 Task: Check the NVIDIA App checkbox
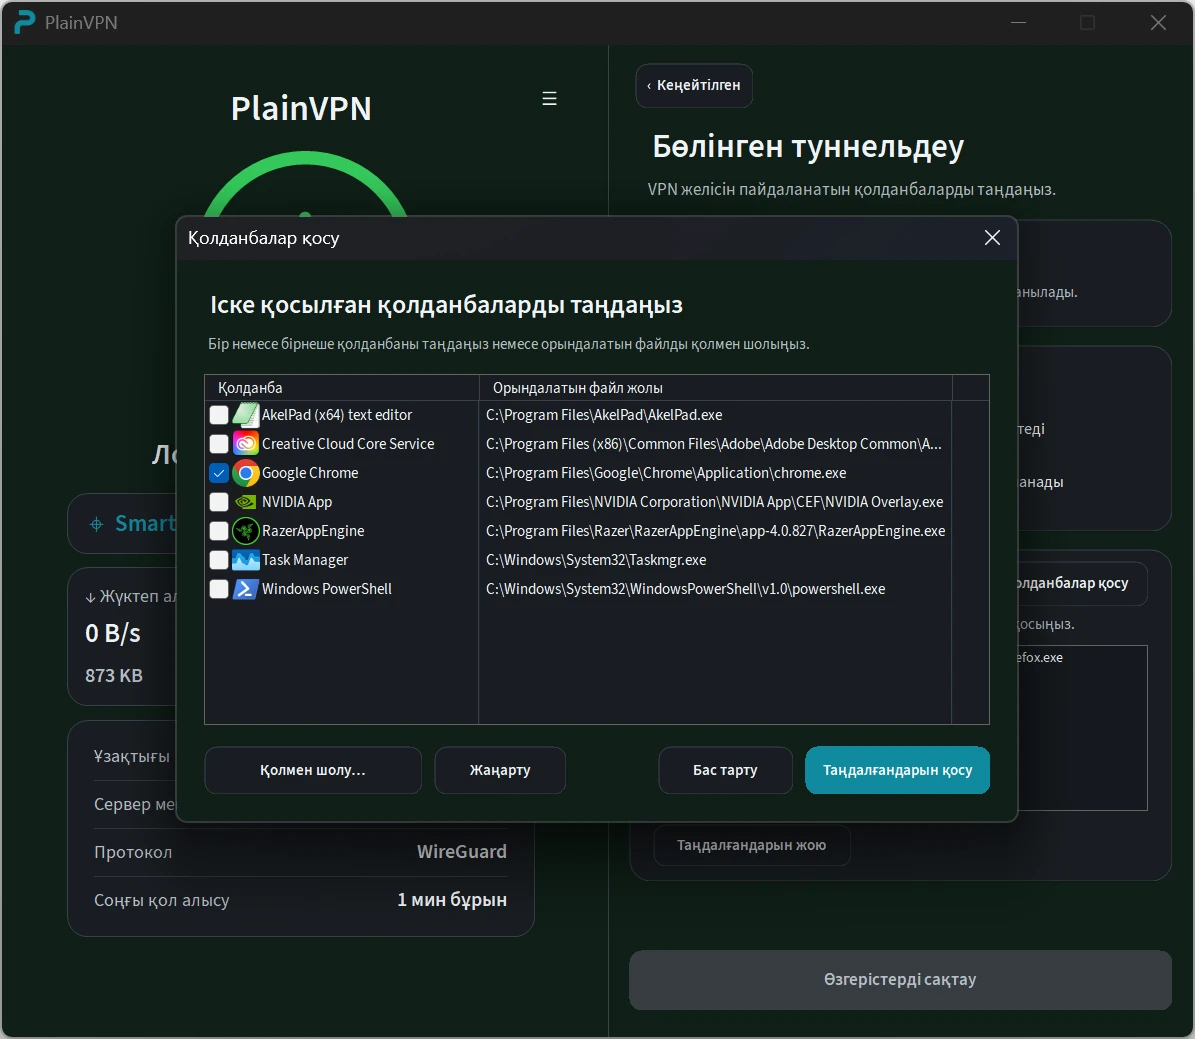coord(219,502)
